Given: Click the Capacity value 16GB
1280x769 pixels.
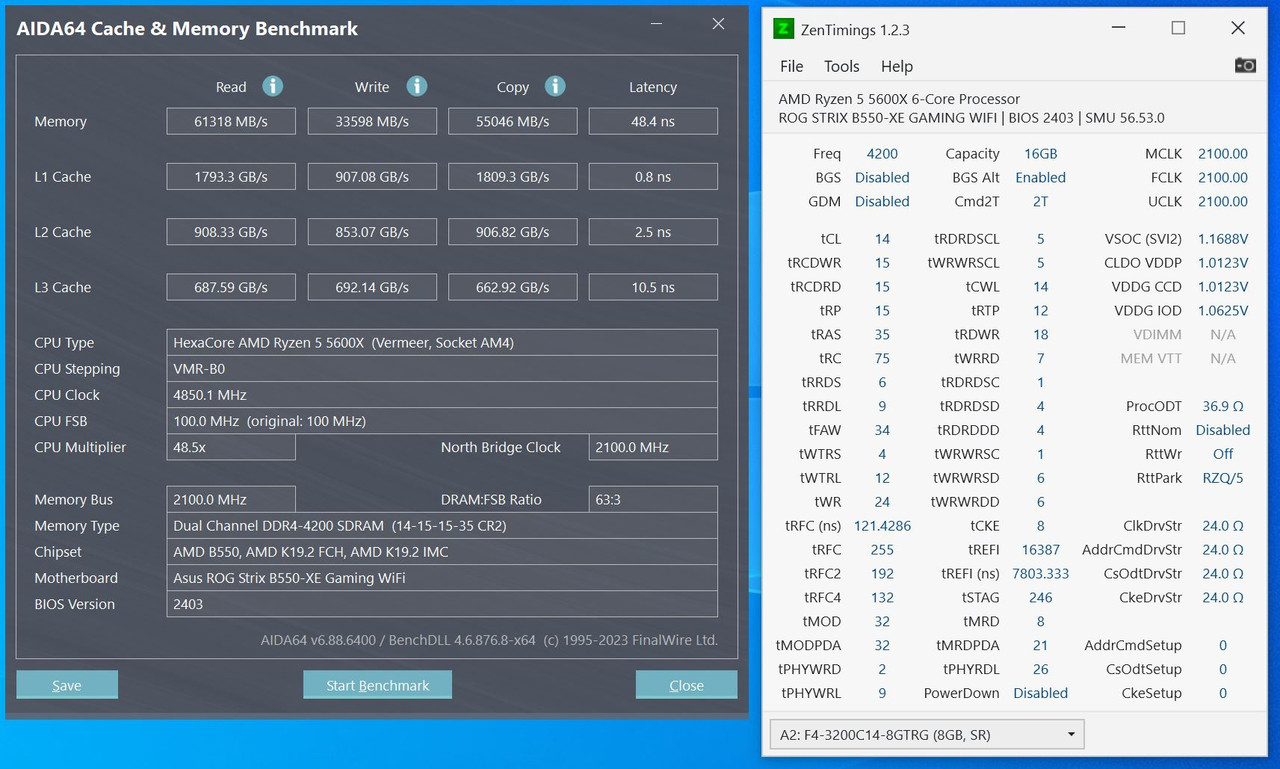Looking at the screenshot, I should [x=1041, y=154].
